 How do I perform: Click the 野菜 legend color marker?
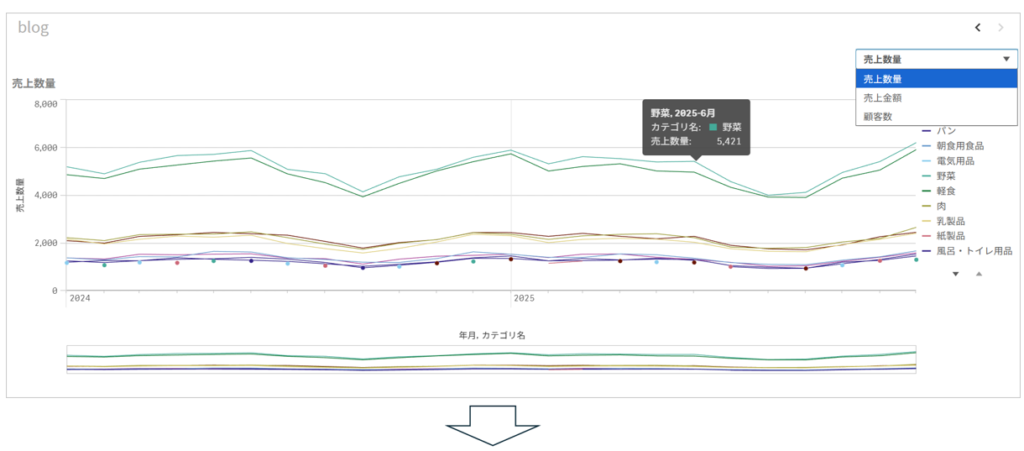926,176
